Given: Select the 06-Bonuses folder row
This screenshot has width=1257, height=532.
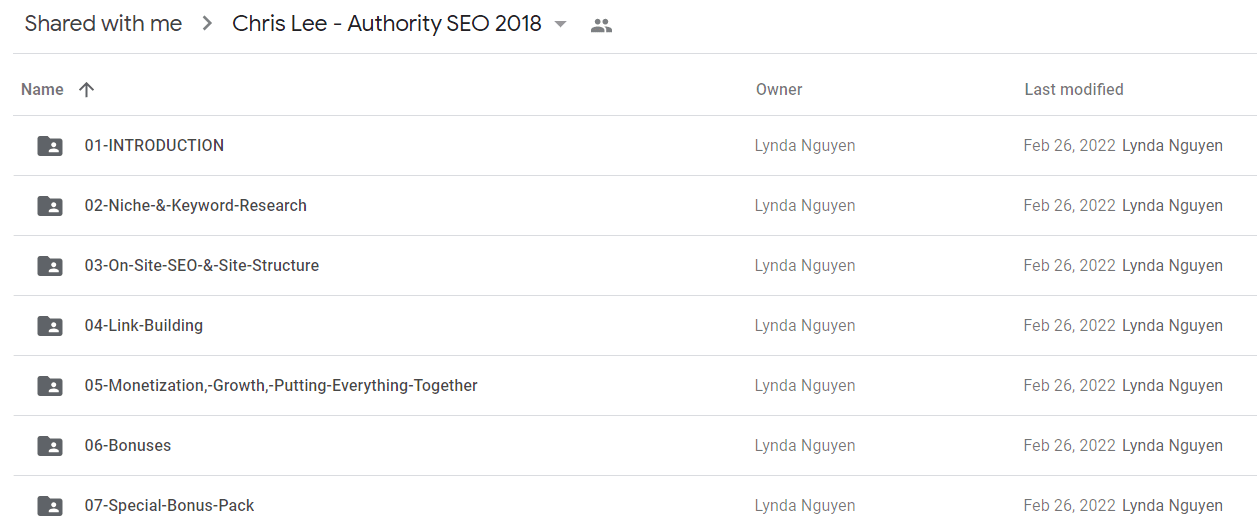Looking at the screenshot, I should click(635, 446).
